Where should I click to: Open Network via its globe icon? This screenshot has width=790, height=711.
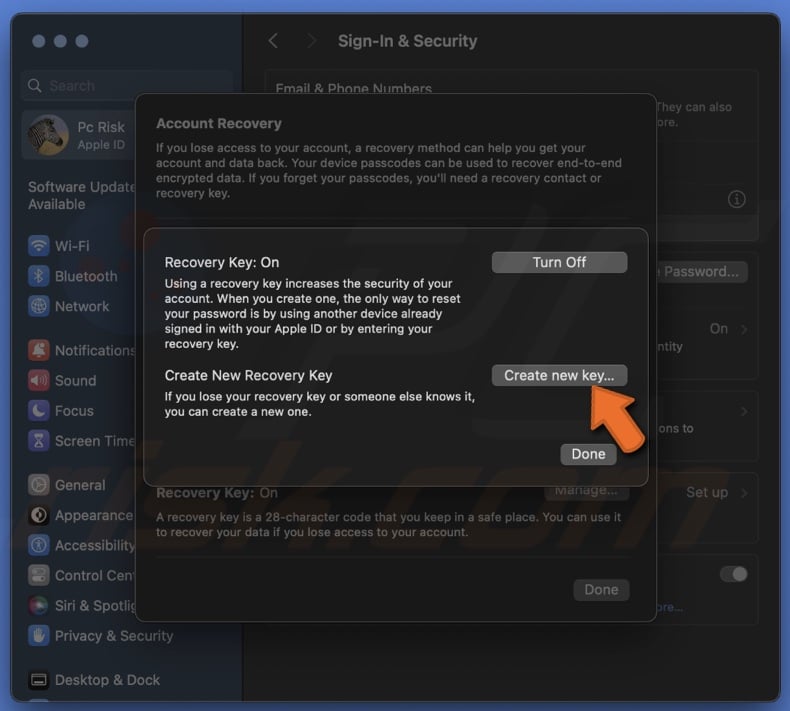tap(38, 306)
